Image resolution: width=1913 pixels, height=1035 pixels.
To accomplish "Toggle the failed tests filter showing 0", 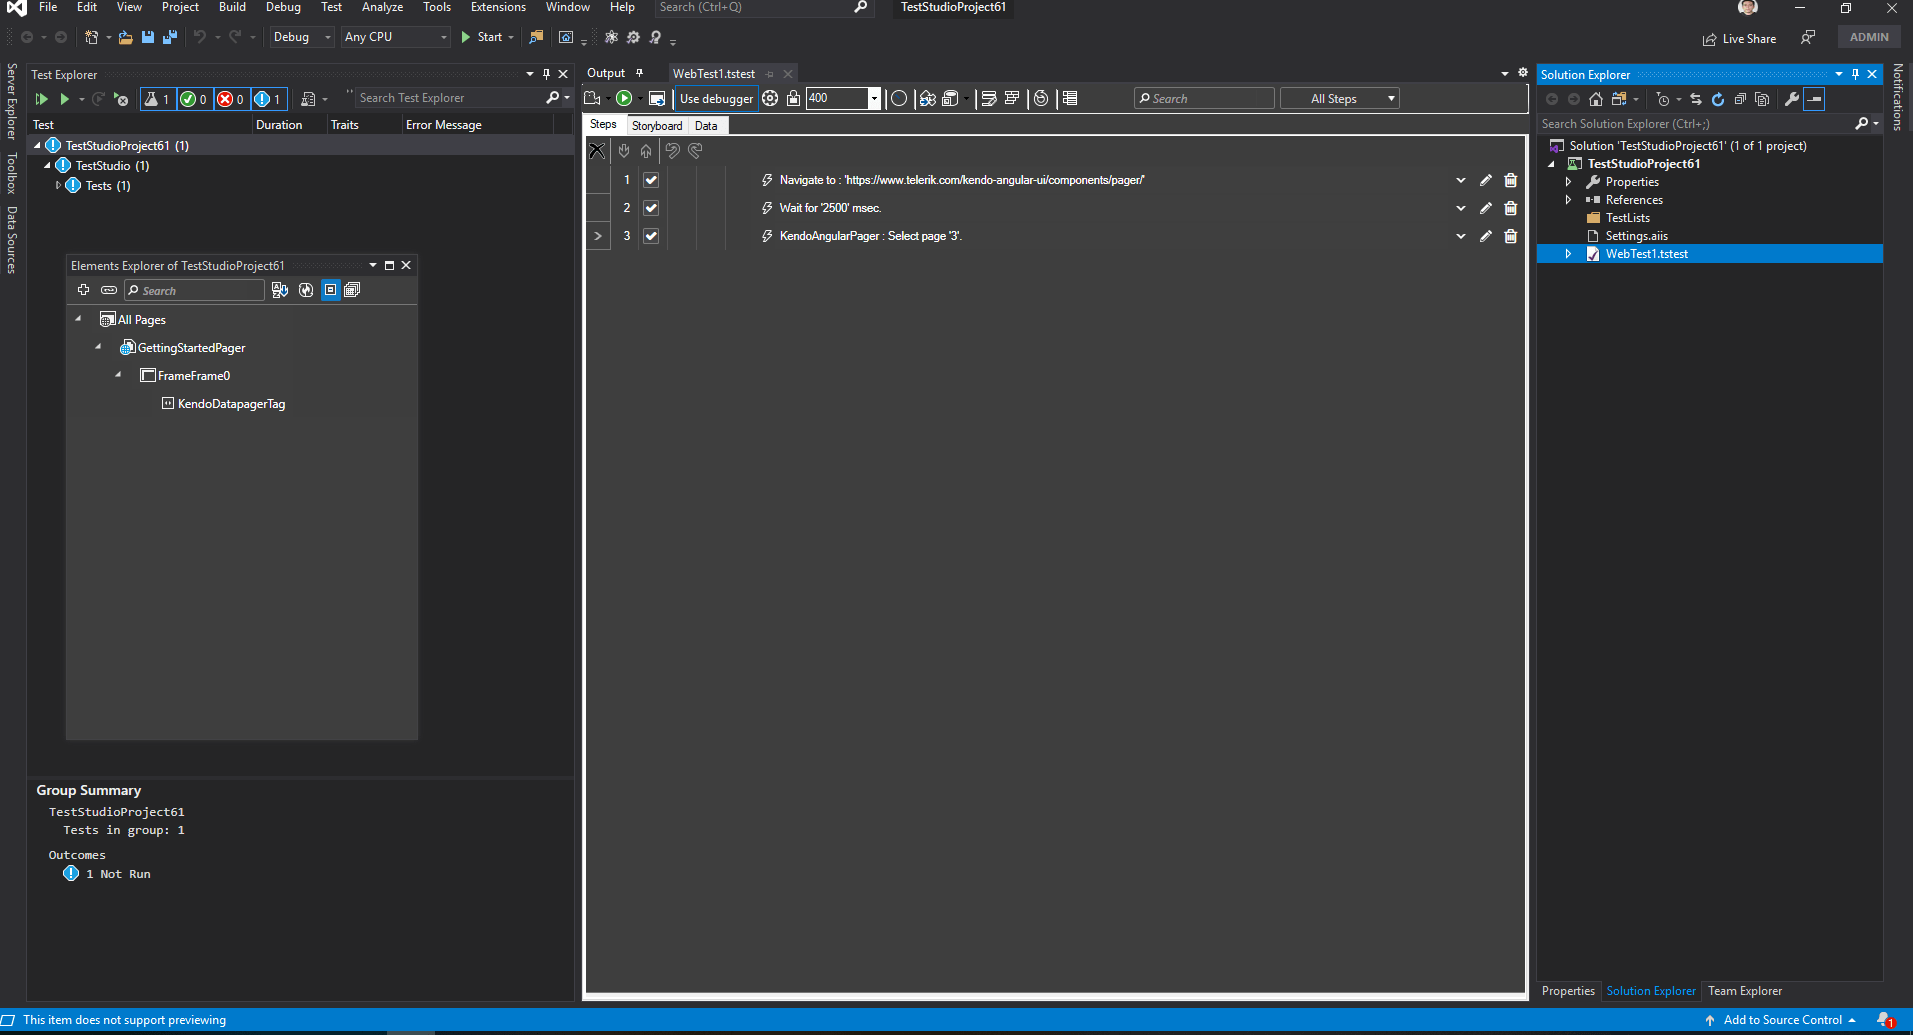I will click(231, 99).
